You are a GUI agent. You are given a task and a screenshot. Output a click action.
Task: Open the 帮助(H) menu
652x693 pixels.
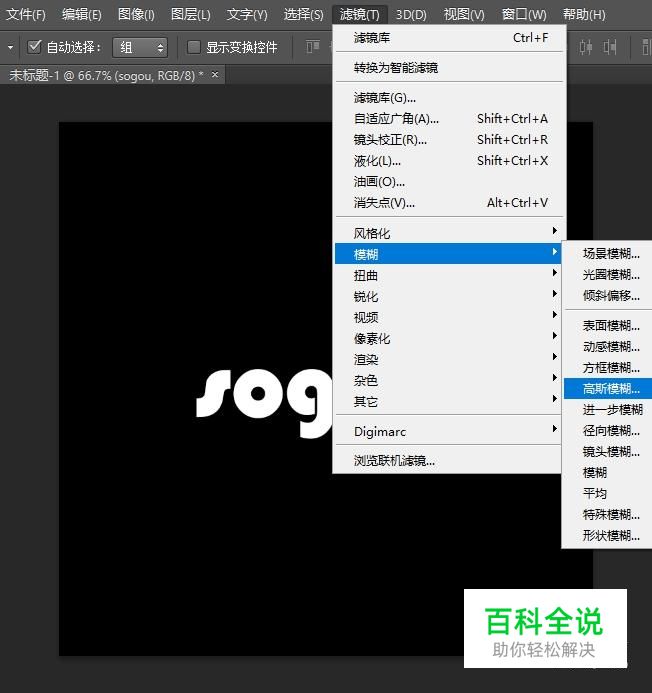click(x=583, y=15)
